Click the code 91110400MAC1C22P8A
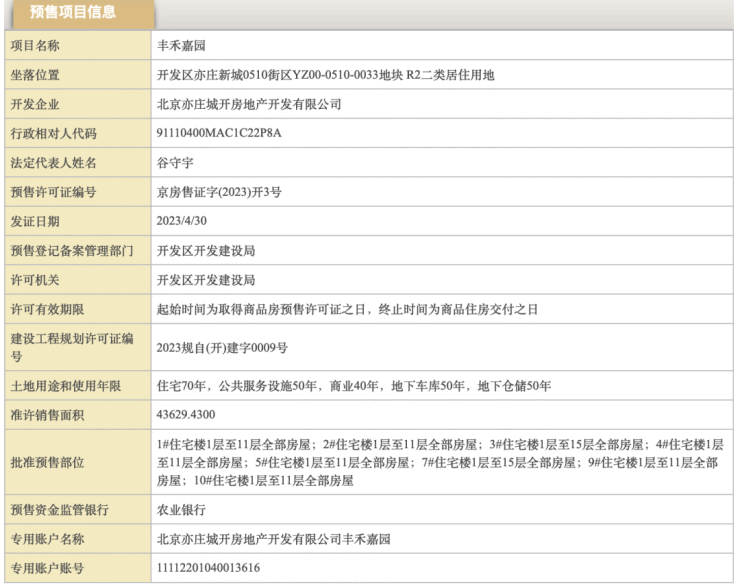740x584 pixels. (220, 133)
